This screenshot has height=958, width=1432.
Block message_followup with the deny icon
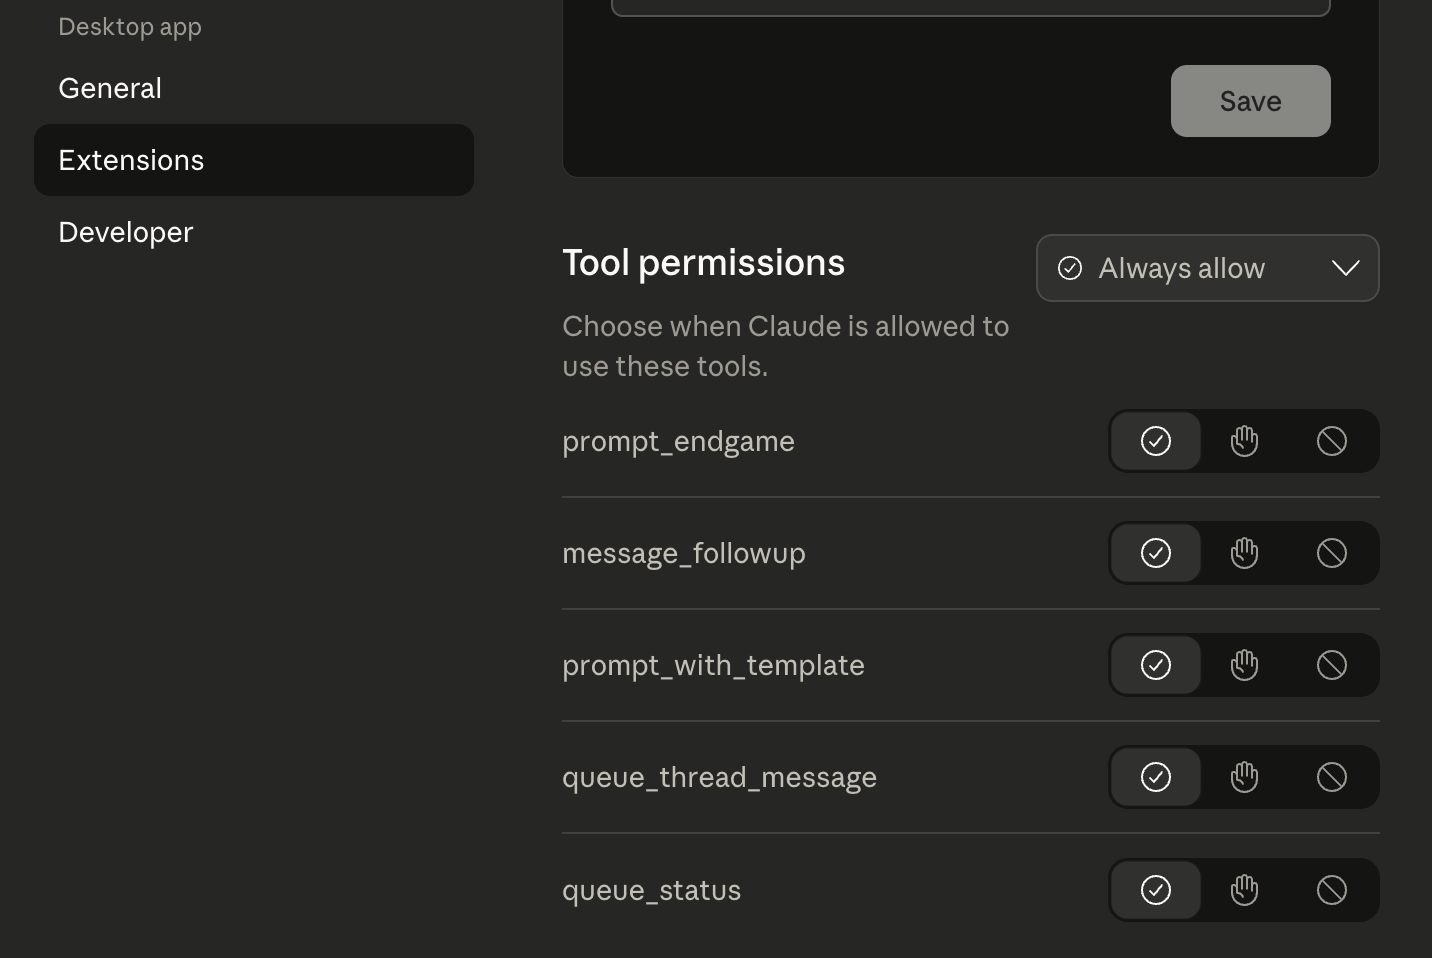click(1332, 553)
